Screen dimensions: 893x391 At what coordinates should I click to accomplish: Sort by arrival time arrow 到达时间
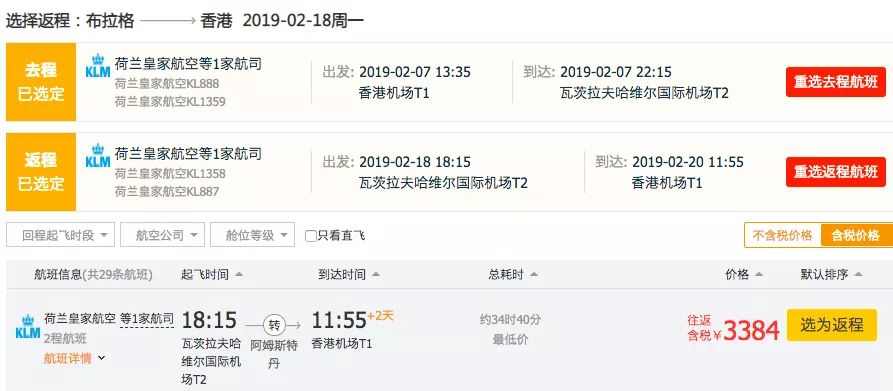click(x=376, y=275)
